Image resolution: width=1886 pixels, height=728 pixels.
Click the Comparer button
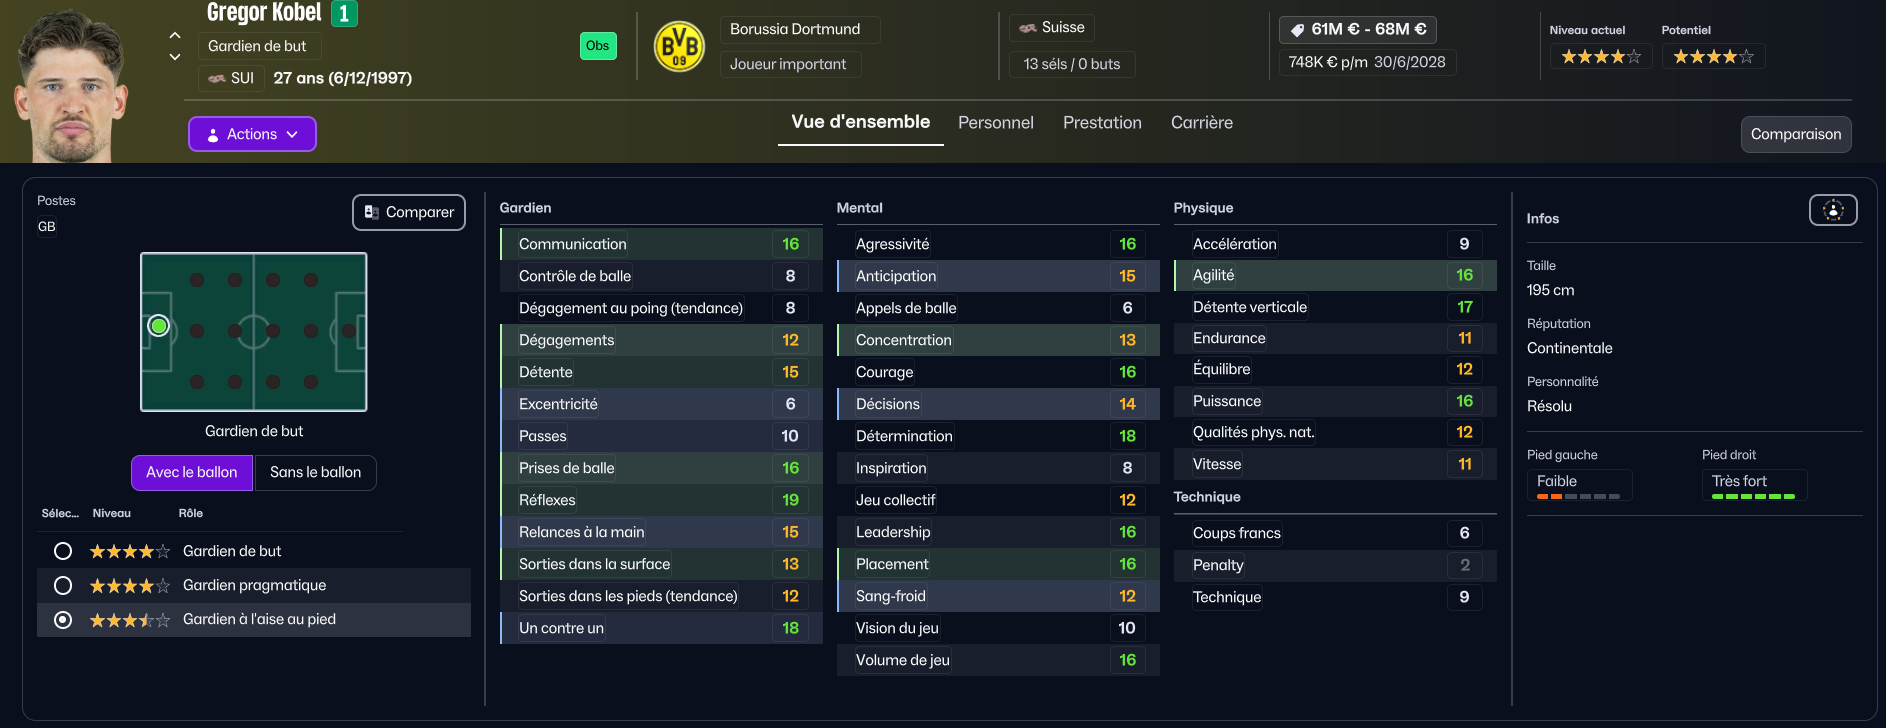pos(409,212)
